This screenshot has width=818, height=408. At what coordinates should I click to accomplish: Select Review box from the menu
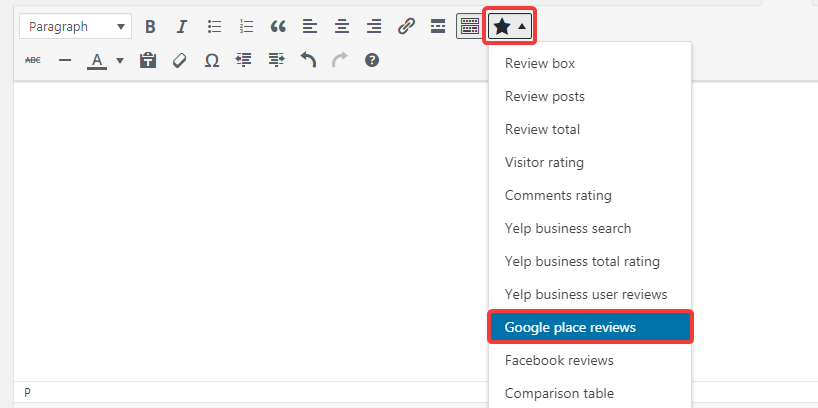pyautogui.click(x=590, y=64)
